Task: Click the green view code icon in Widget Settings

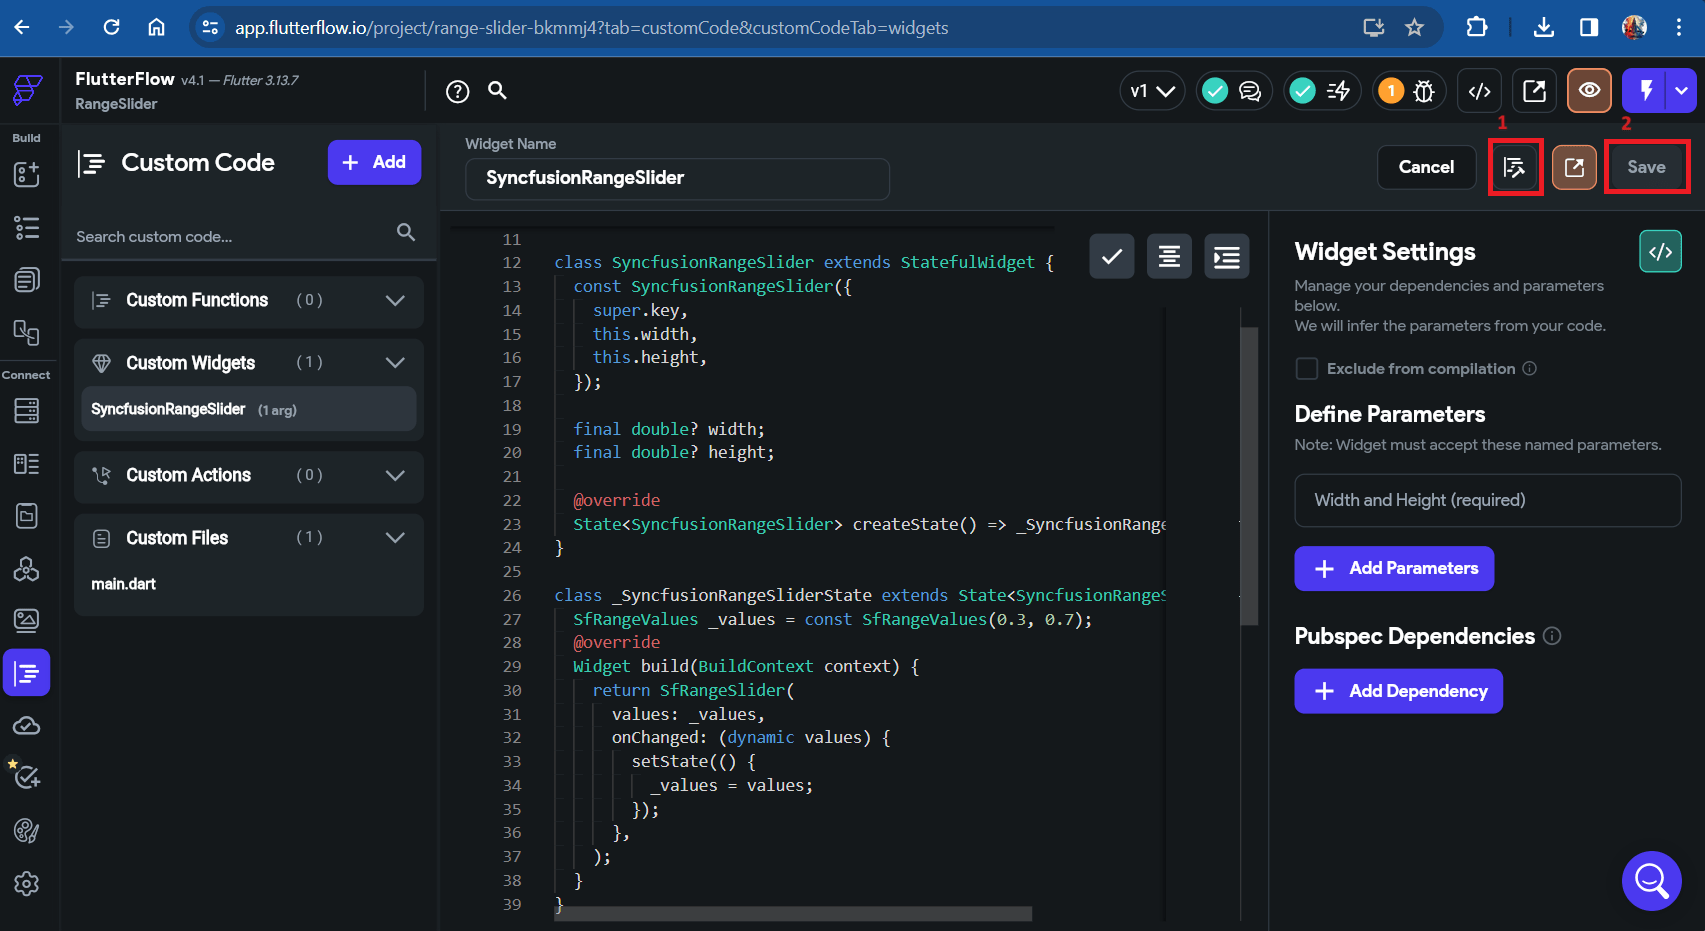Action: point(1660,252)
